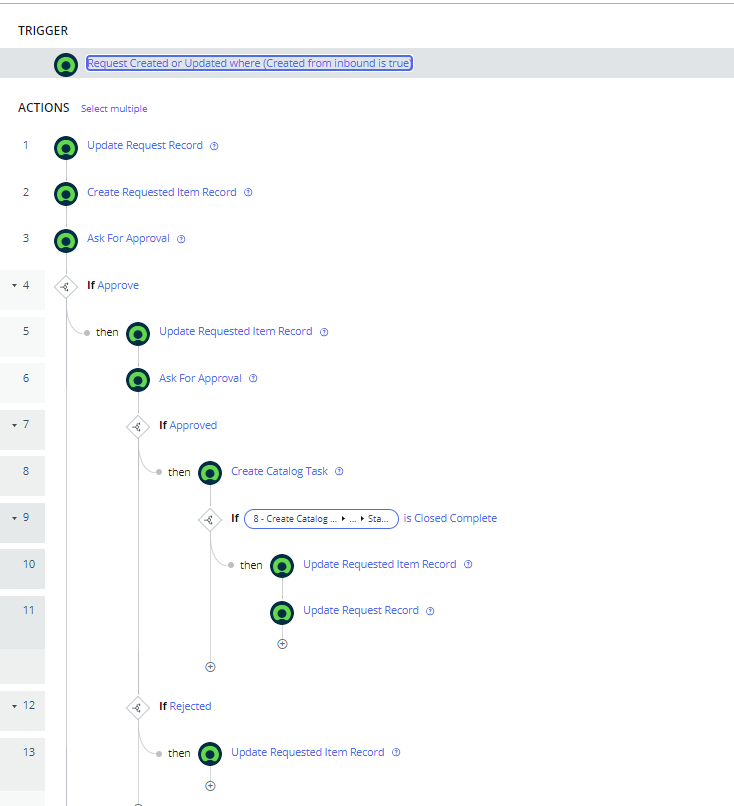
Task: Open step 13 Update Requested Item Record
Action: [x=308, y=753]
